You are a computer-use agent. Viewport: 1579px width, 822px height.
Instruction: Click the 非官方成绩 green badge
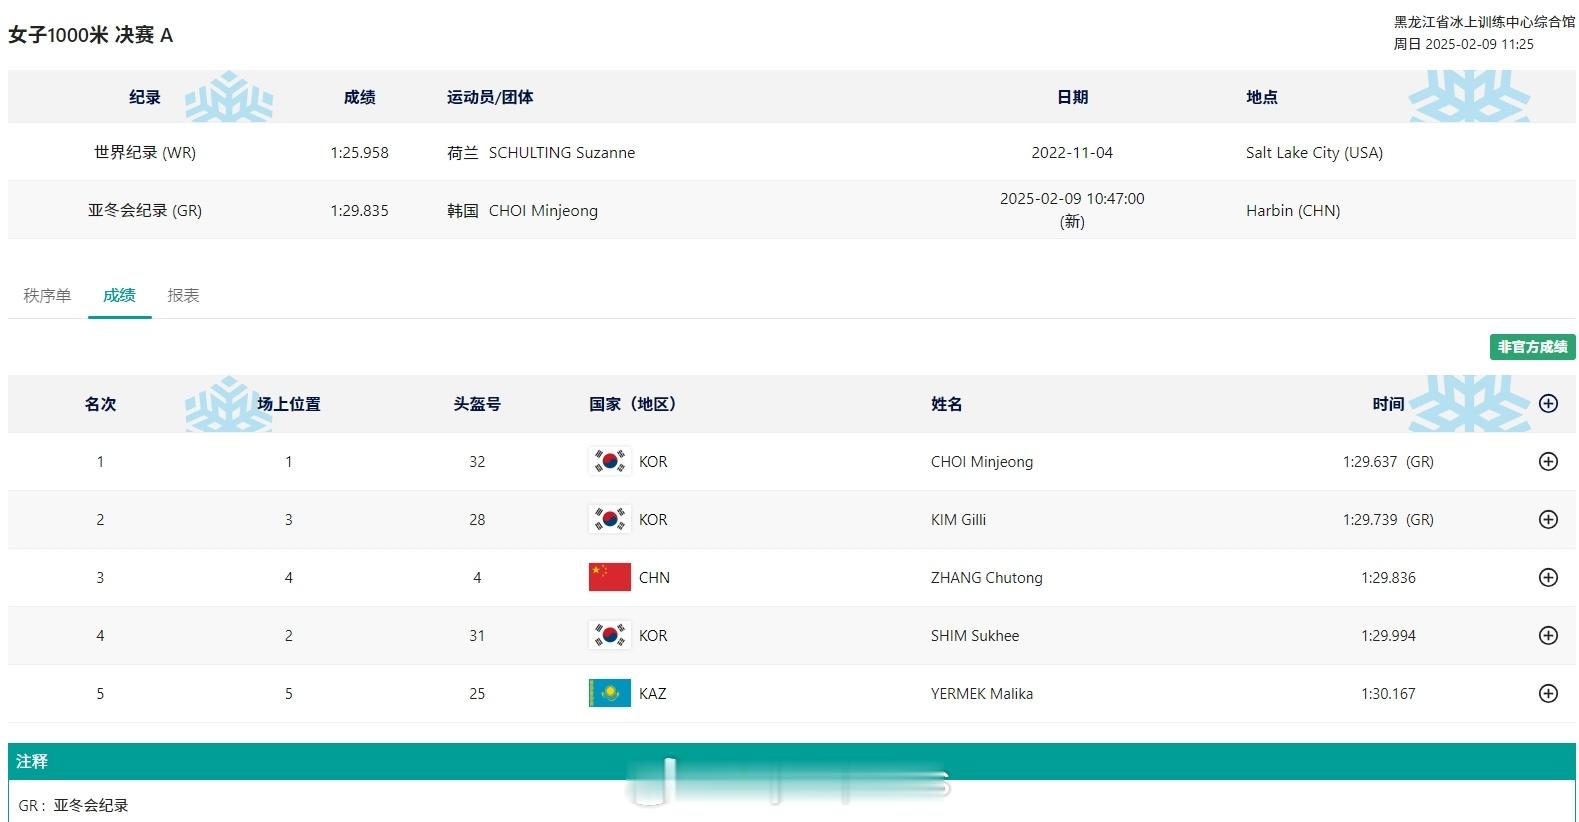(1532, 347)
